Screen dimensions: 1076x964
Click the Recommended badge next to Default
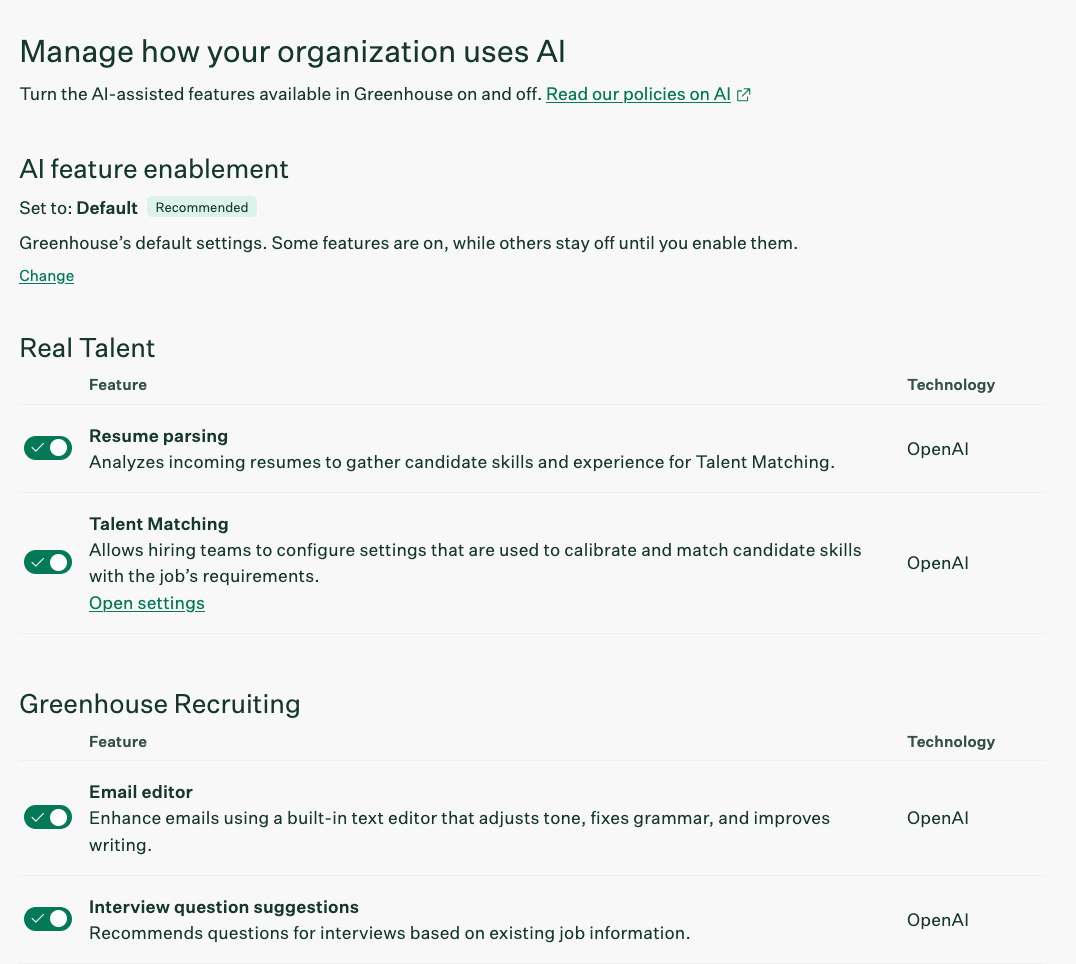202,208
